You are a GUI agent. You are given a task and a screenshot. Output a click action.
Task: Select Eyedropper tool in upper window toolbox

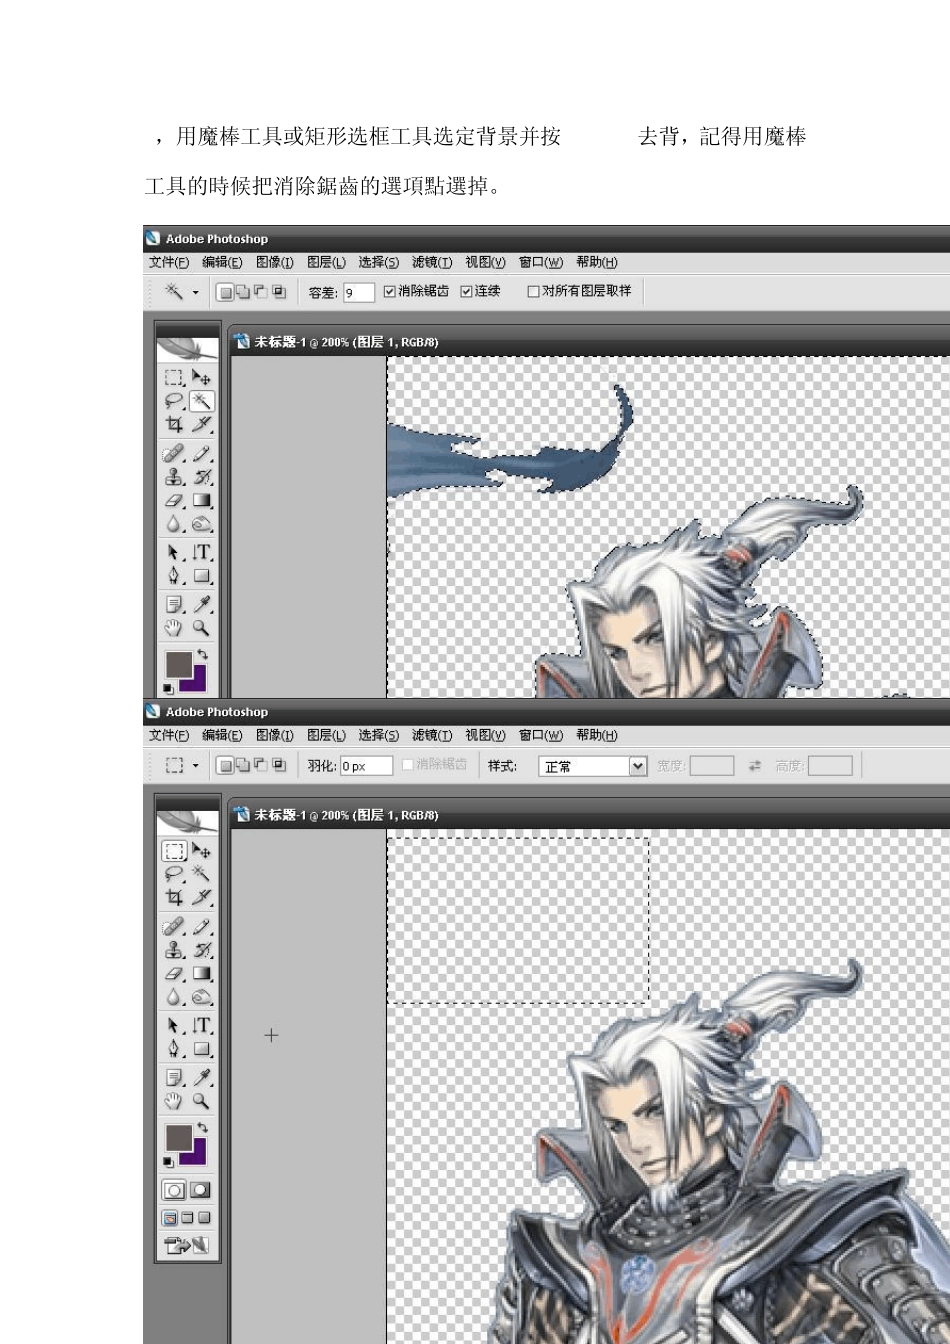202,604
